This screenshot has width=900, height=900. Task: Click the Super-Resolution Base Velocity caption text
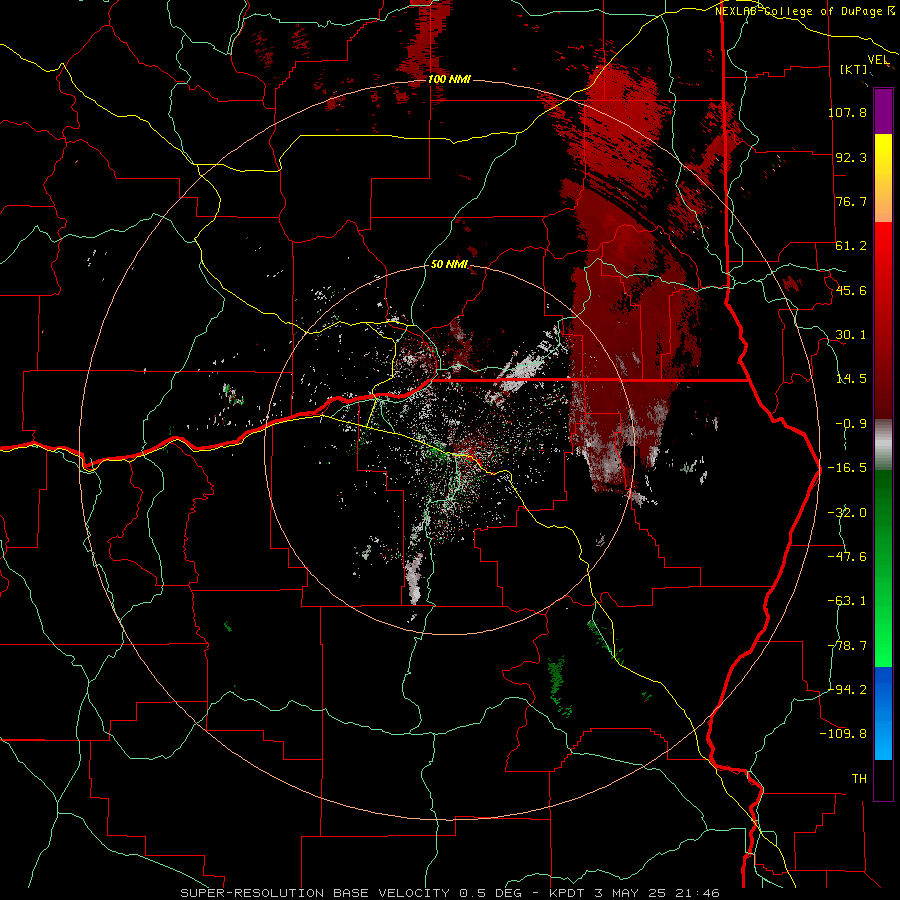click(x=449, y=893)
